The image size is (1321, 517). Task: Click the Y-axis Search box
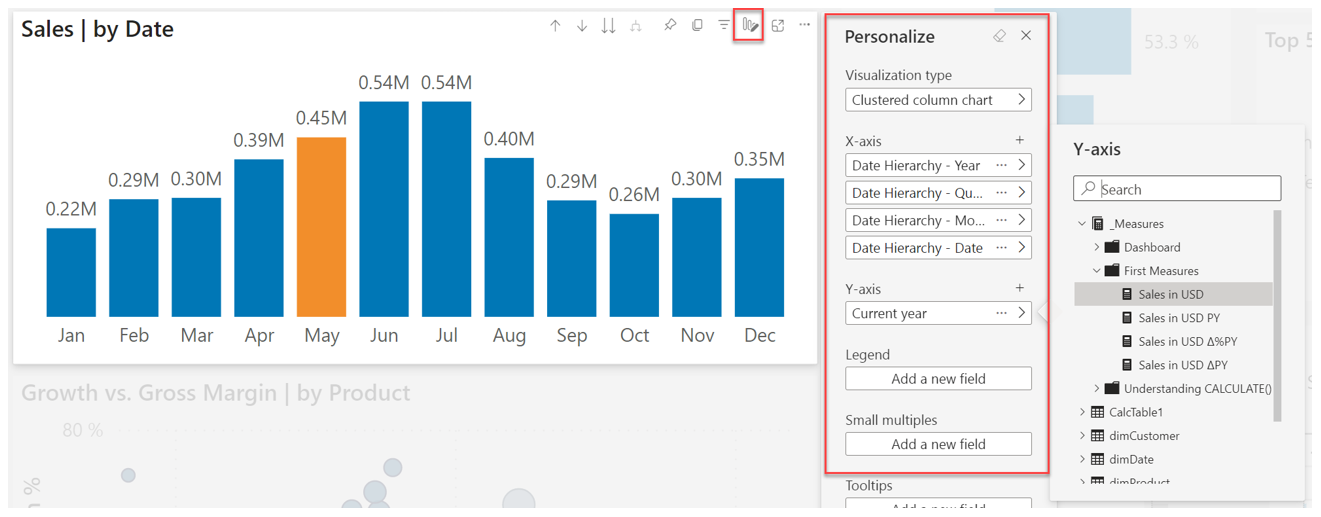1177,189
